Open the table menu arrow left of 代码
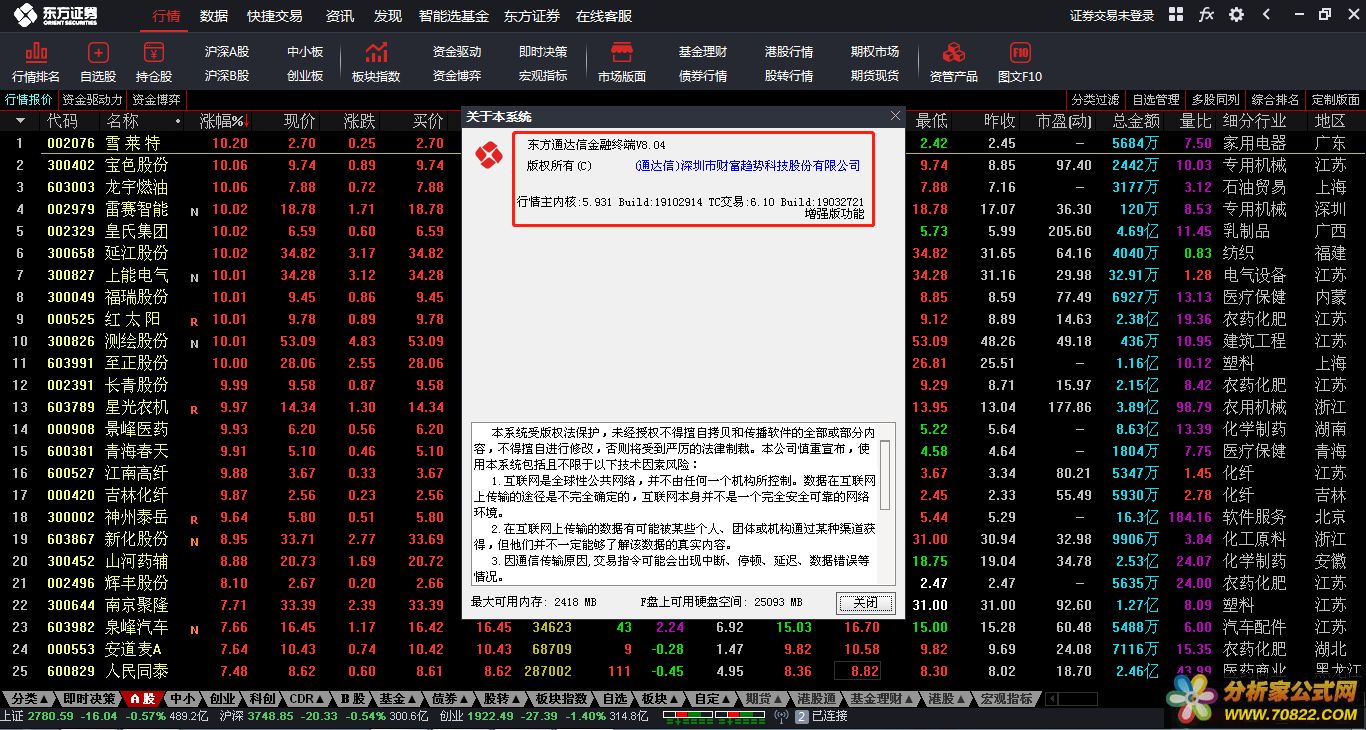The width and height of the screenshot is (1366, 730). [x=20, y=121]
